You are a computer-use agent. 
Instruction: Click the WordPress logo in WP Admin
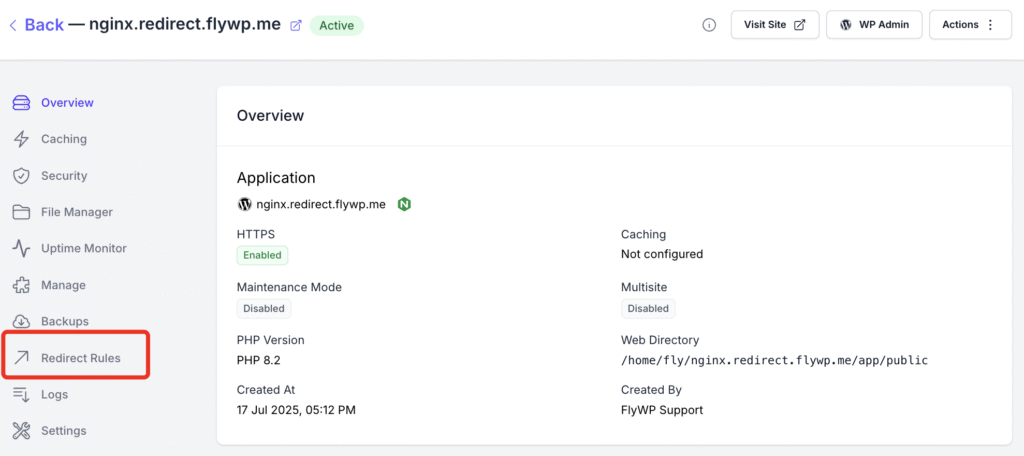coord(846,25)
